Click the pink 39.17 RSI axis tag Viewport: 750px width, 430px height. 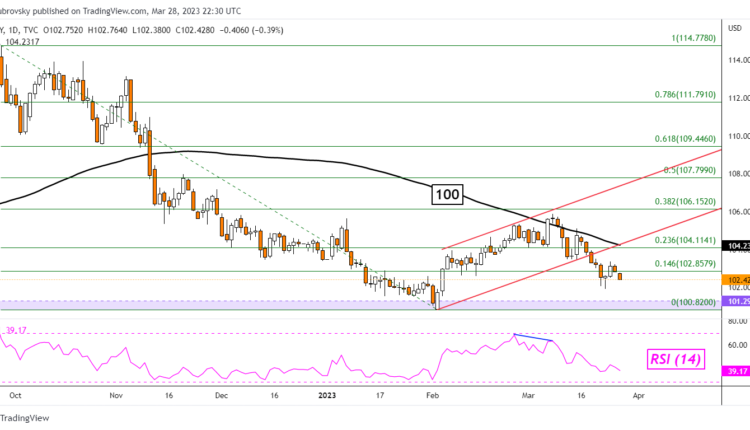tap(737, 369)
